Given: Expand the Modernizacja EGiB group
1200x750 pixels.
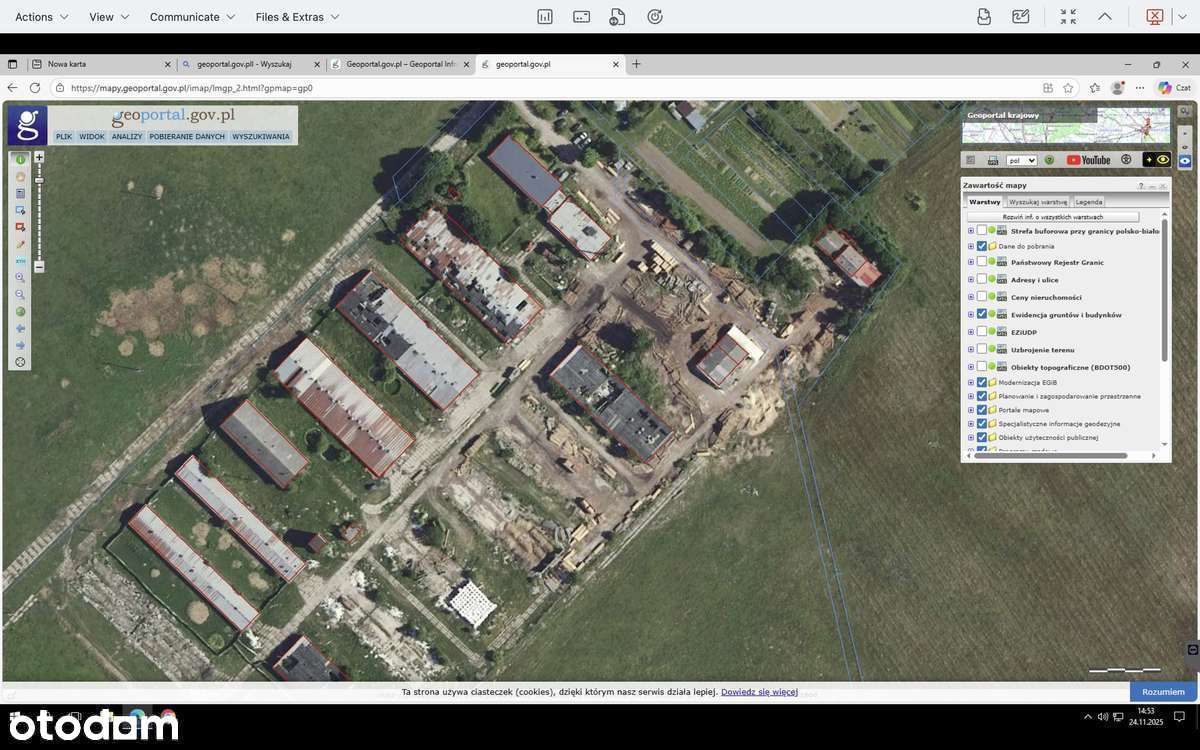Looking at the screenshot, I should [x=970, y=383].
